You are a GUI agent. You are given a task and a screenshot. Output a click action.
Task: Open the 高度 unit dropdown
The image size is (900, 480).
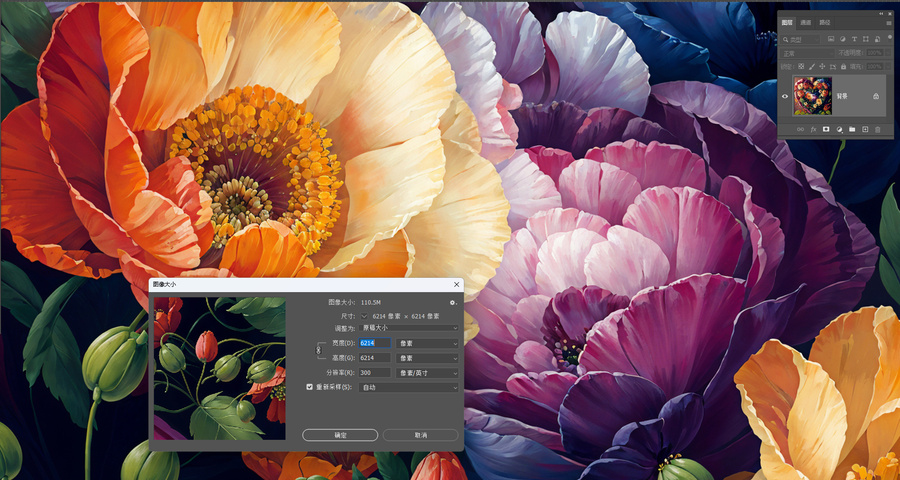click(x=428, y=358)
